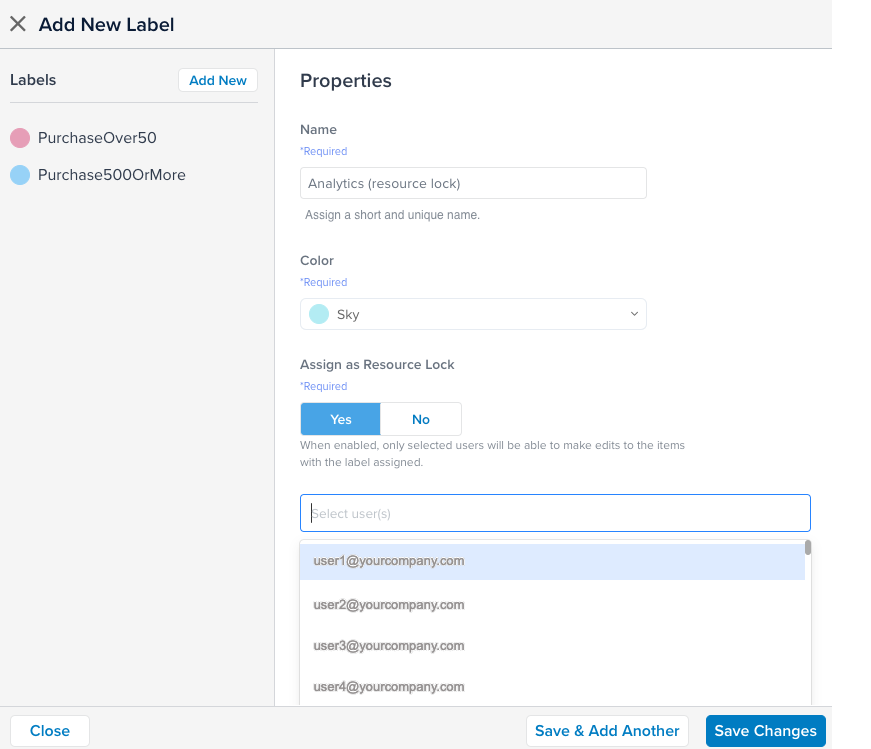Image resolution: width=871 pixels, height=749 pixels.
Task: Click the Close button at bottom left
Action: pos(50,731)
